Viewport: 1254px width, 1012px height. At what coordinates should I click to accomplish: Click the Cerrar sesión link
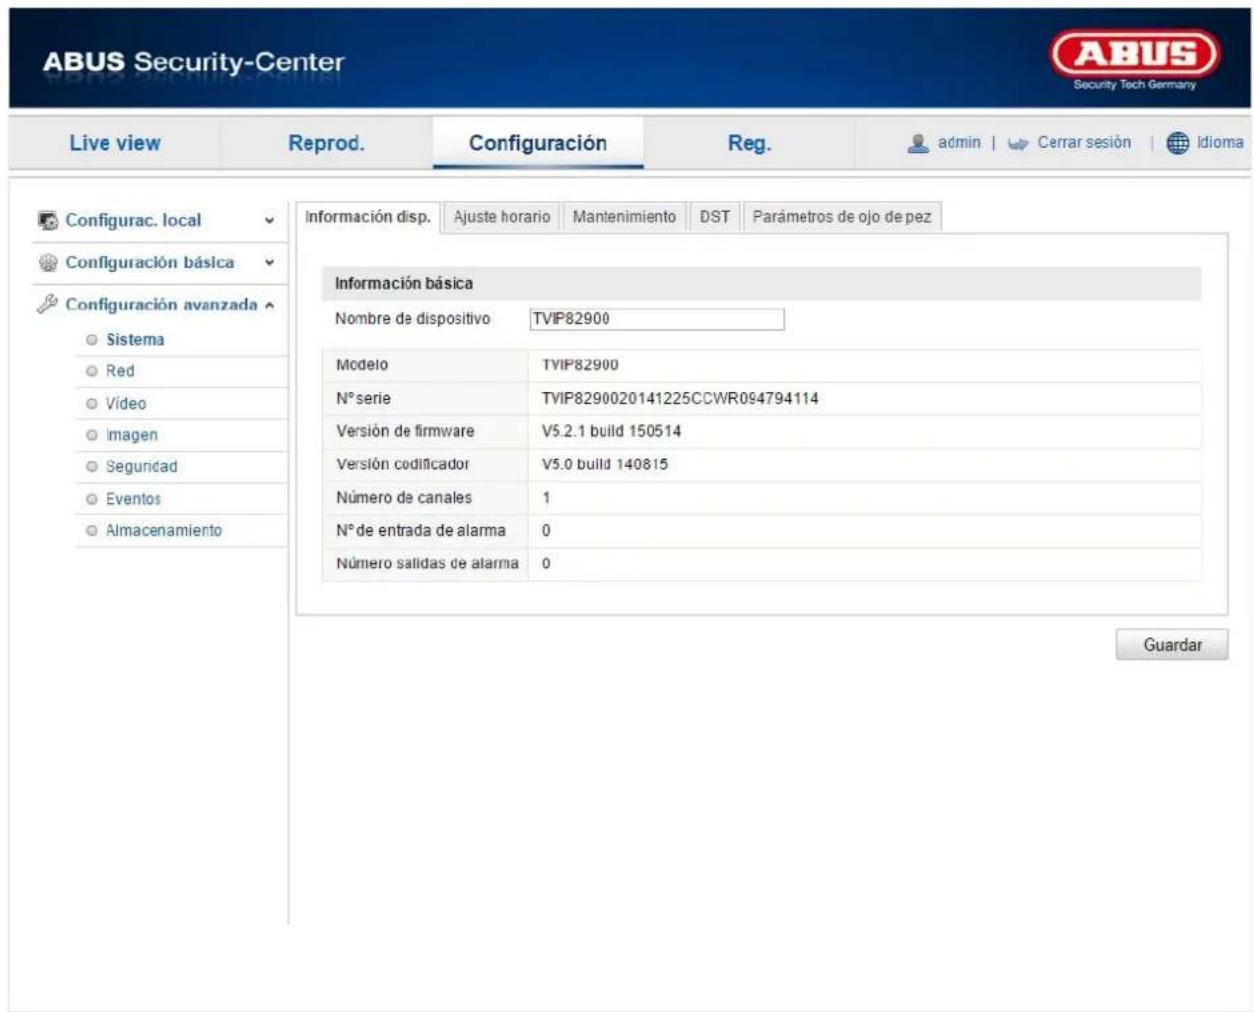click(1084, 143)
